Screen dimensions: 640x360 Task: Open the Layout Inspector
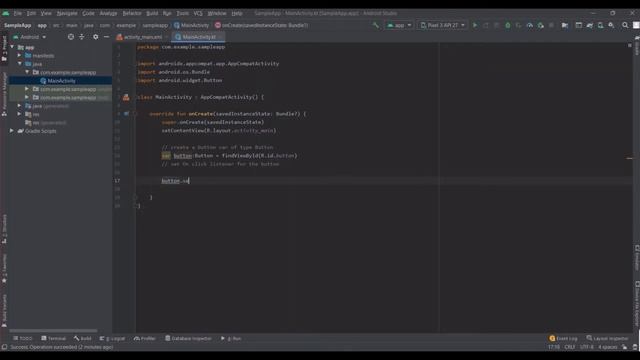pyautogui.click(x=608, y=338)
